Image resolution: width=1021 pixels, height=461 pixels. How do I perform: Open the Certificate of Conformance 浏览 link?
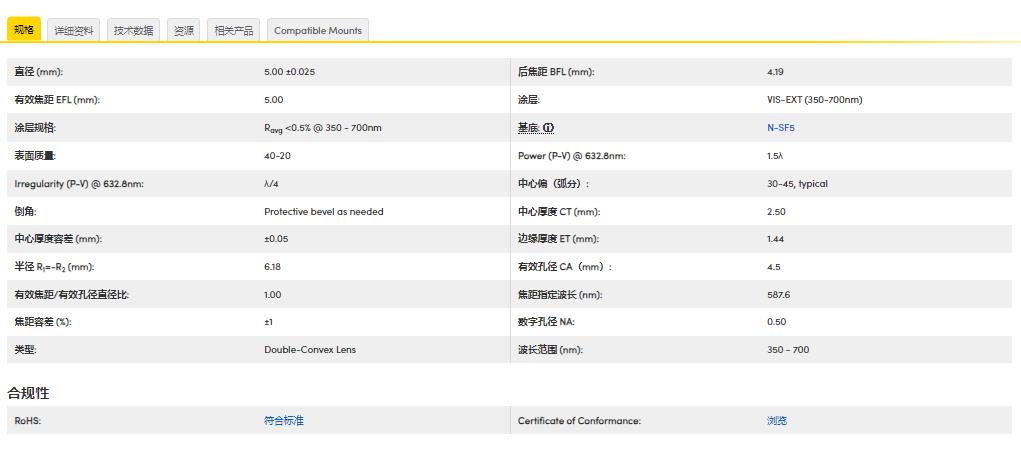pos(776,421)
